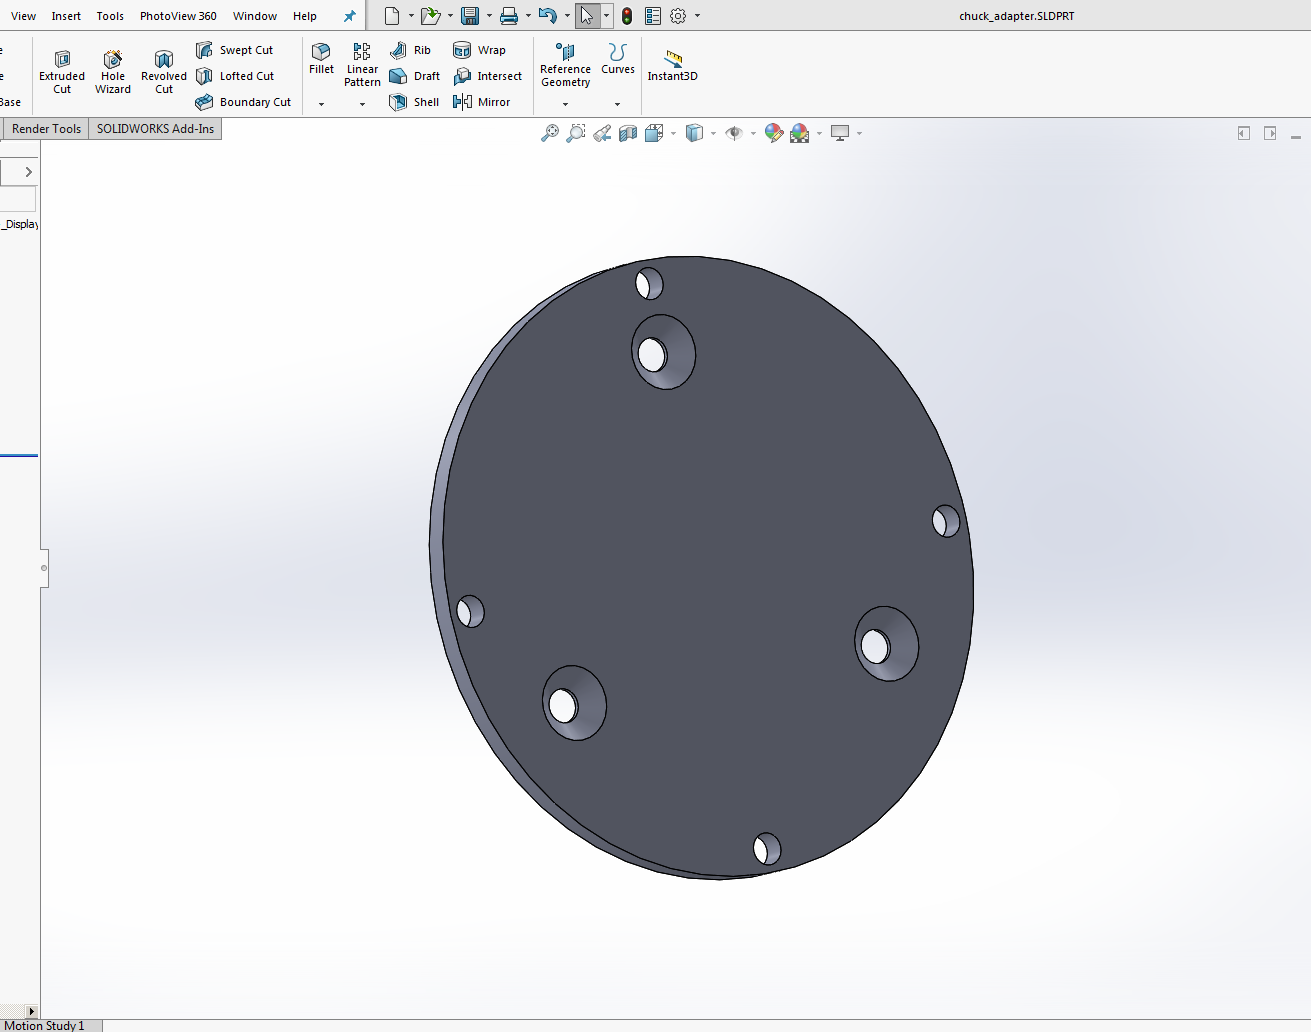
Task: Open the Hole Wizard tool
Action: click(113, 71)
